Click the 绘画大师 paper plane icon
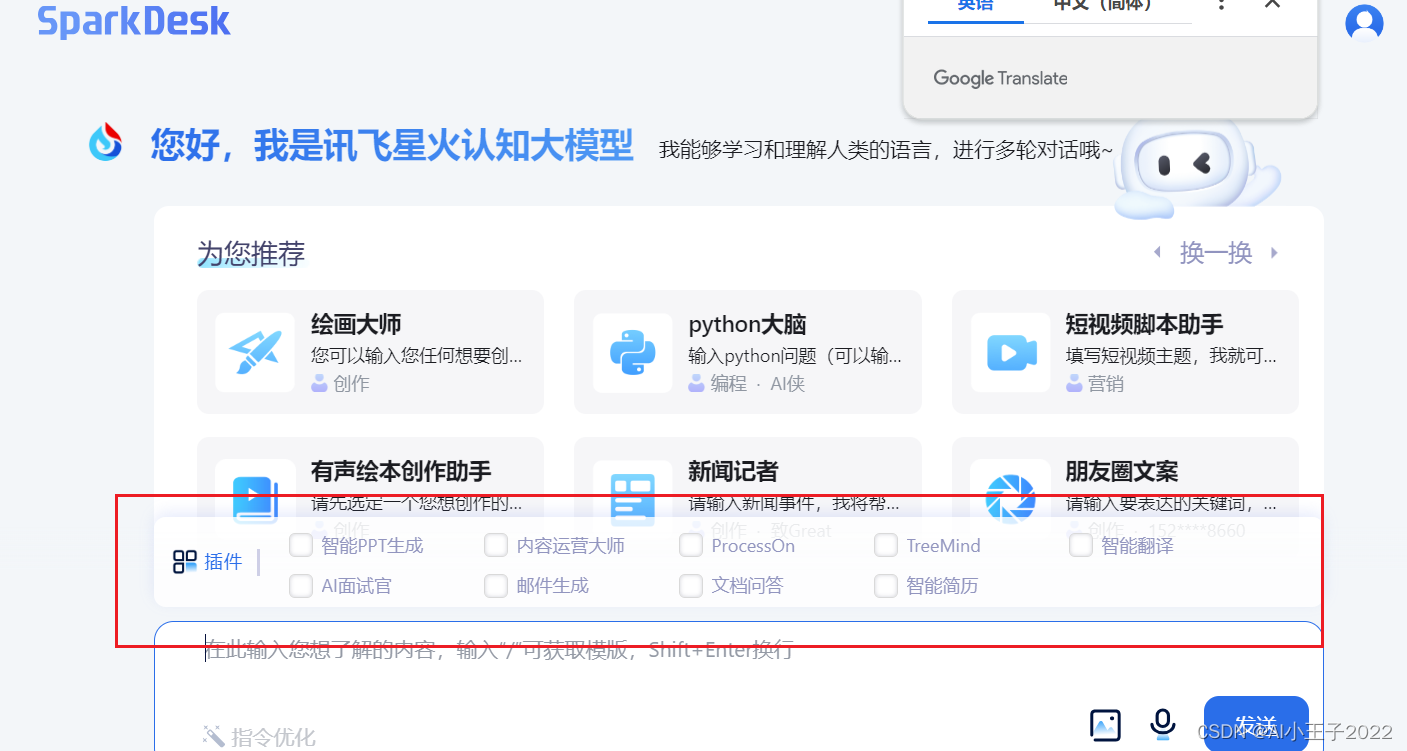 [255, 352]
